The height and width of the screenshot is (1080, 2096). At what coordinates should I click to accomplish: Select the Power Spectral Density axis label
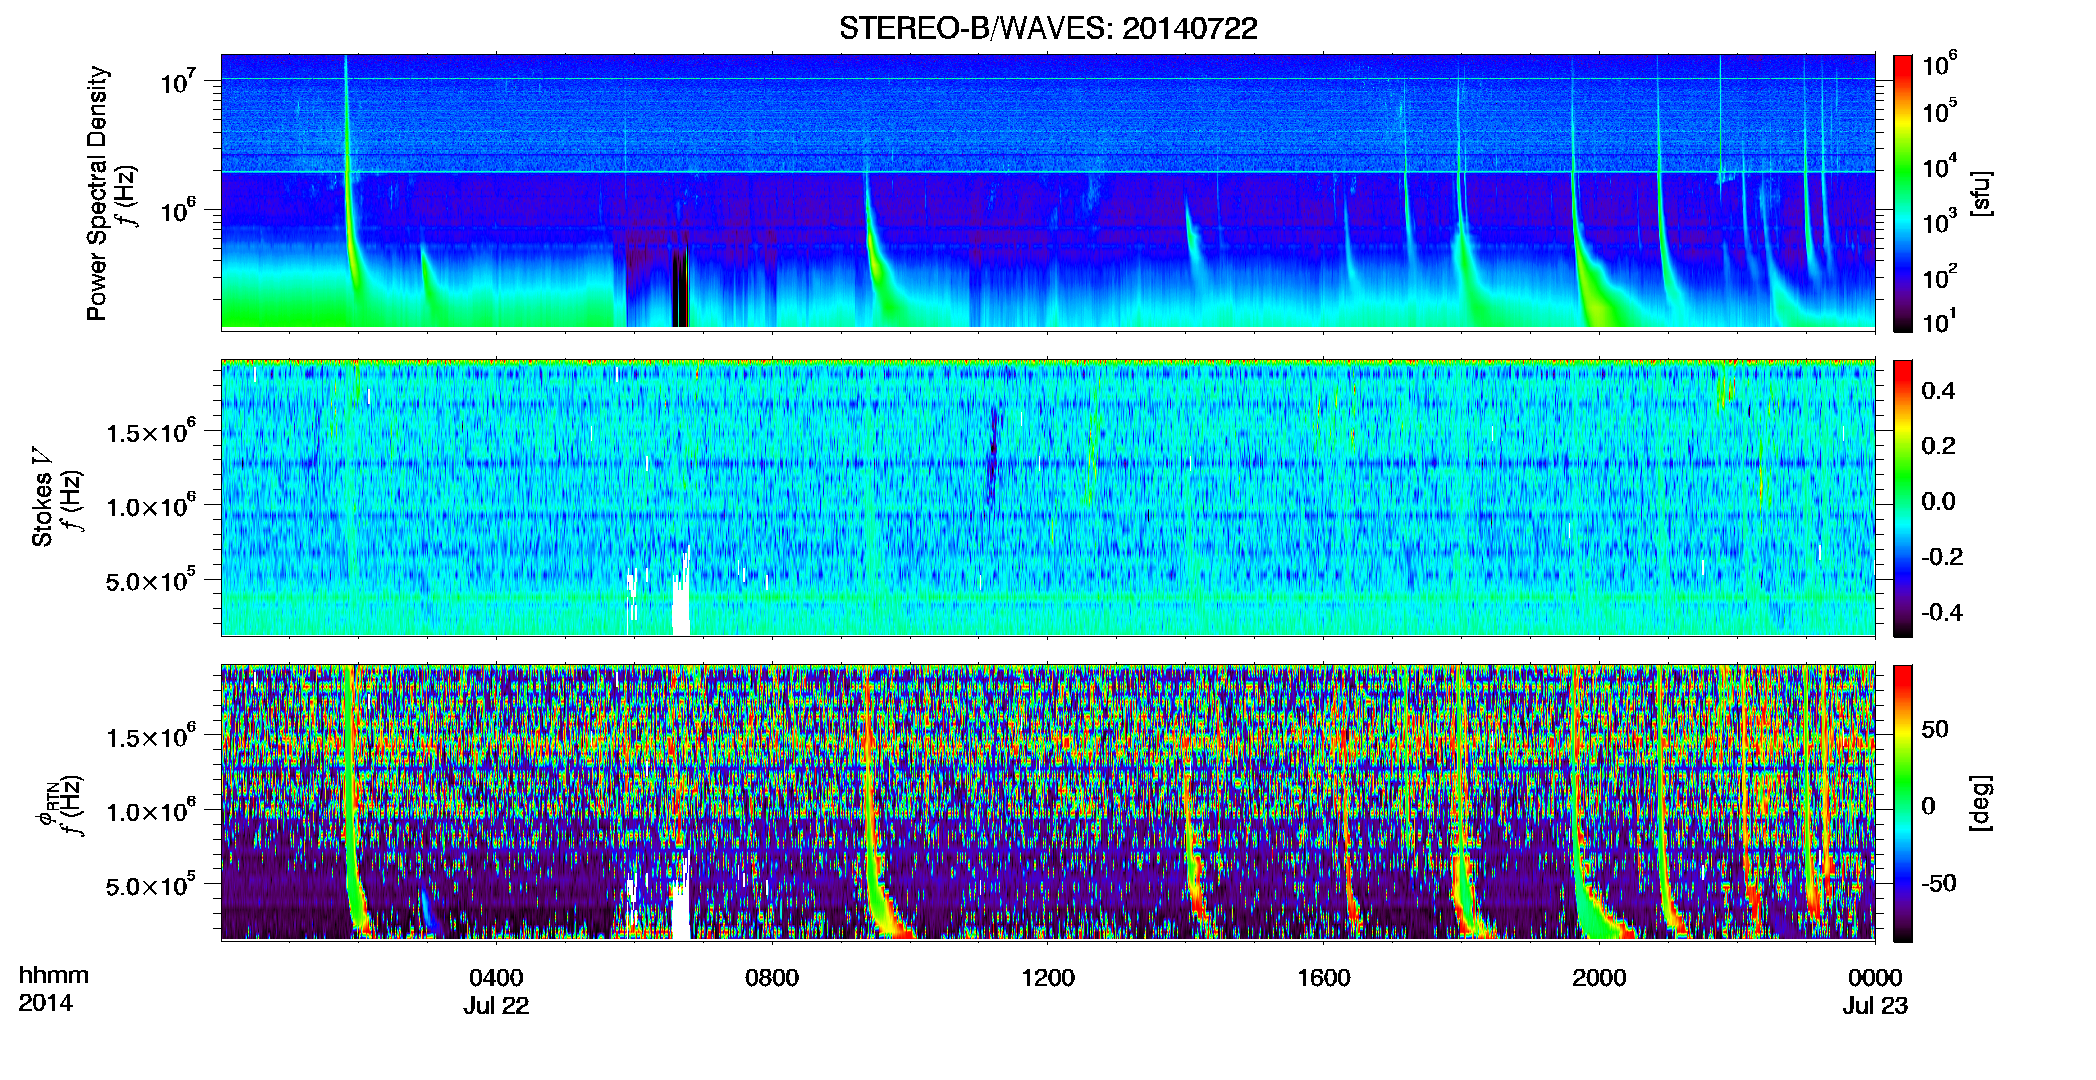97,193
